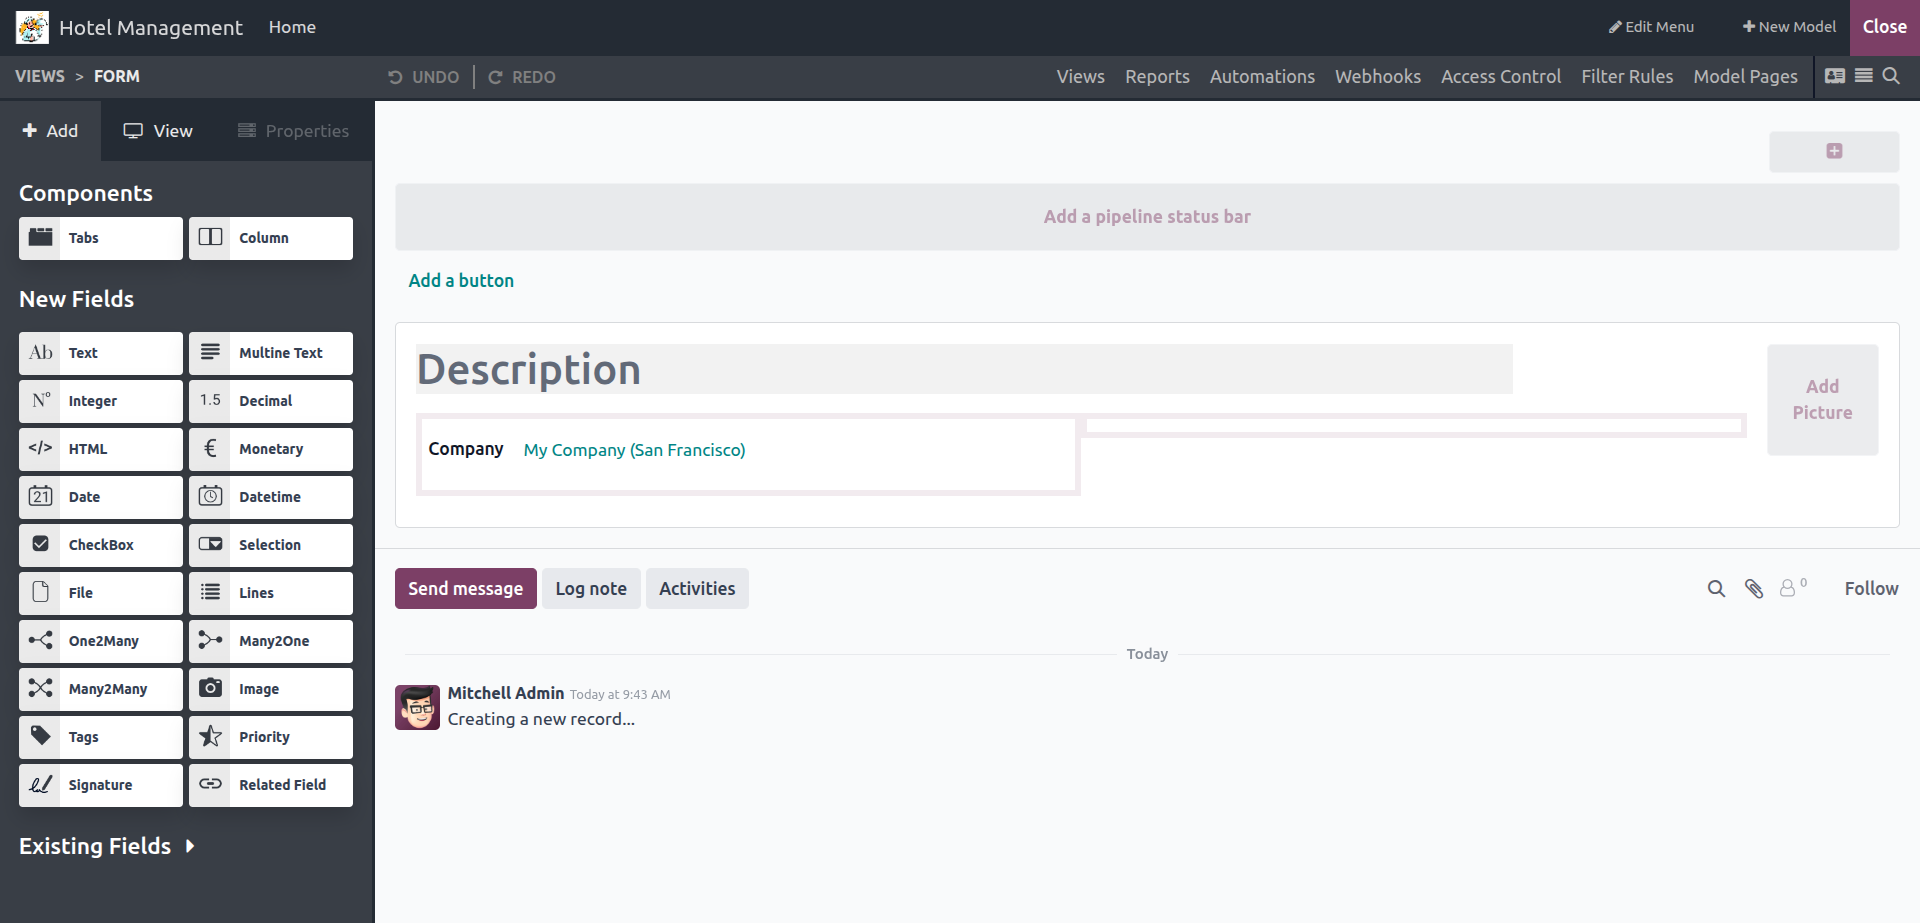Close the studio editor
Image resolution: width=1920 pixels, height=923 pixels.
(x=1884, y=28)
